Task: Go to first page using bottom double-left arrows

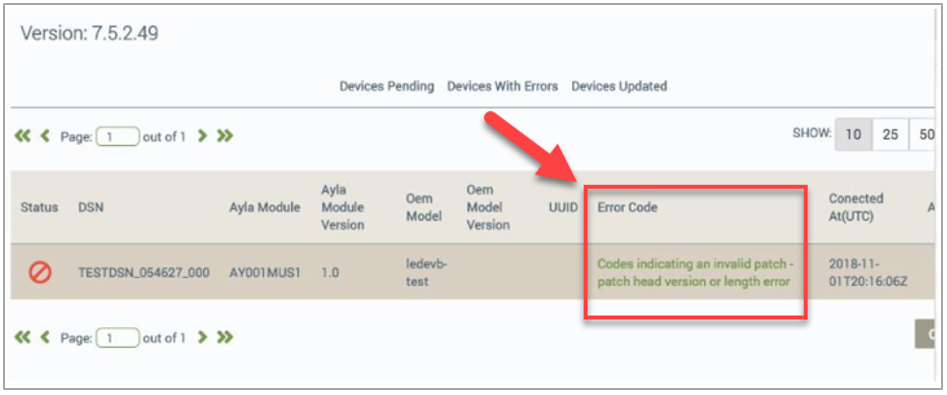Action: (x=22, y=337)
